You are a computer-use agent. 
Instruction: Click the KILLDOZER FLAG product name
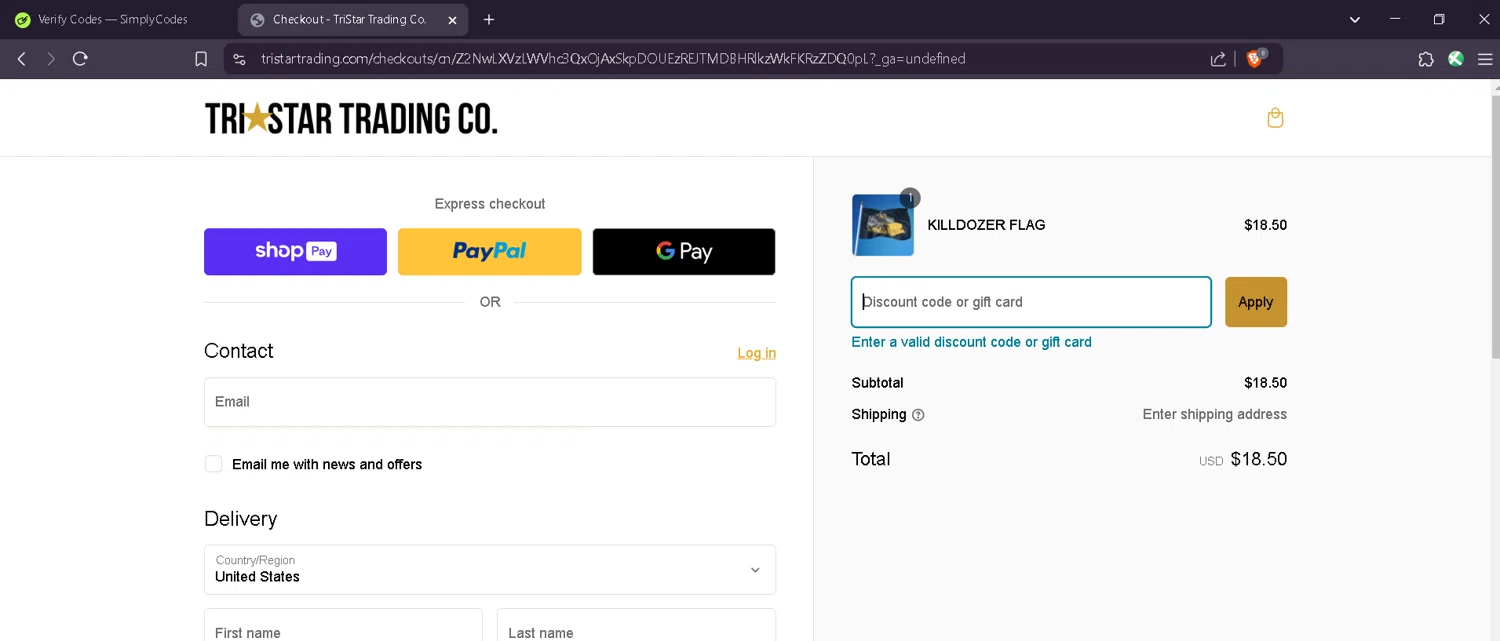[x=986, y=225]
